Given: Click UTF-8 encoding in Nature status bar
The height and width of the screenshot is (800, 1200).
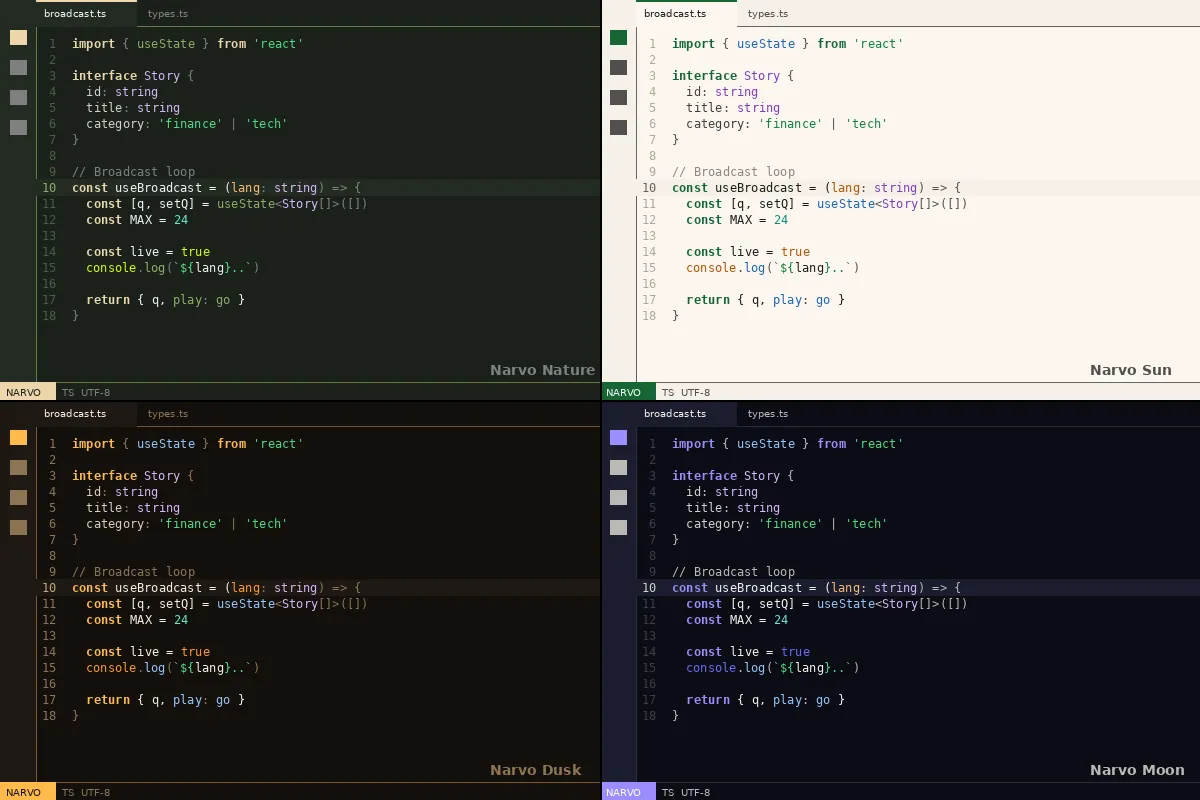Looking at the screenshot, I should [96, 393].
